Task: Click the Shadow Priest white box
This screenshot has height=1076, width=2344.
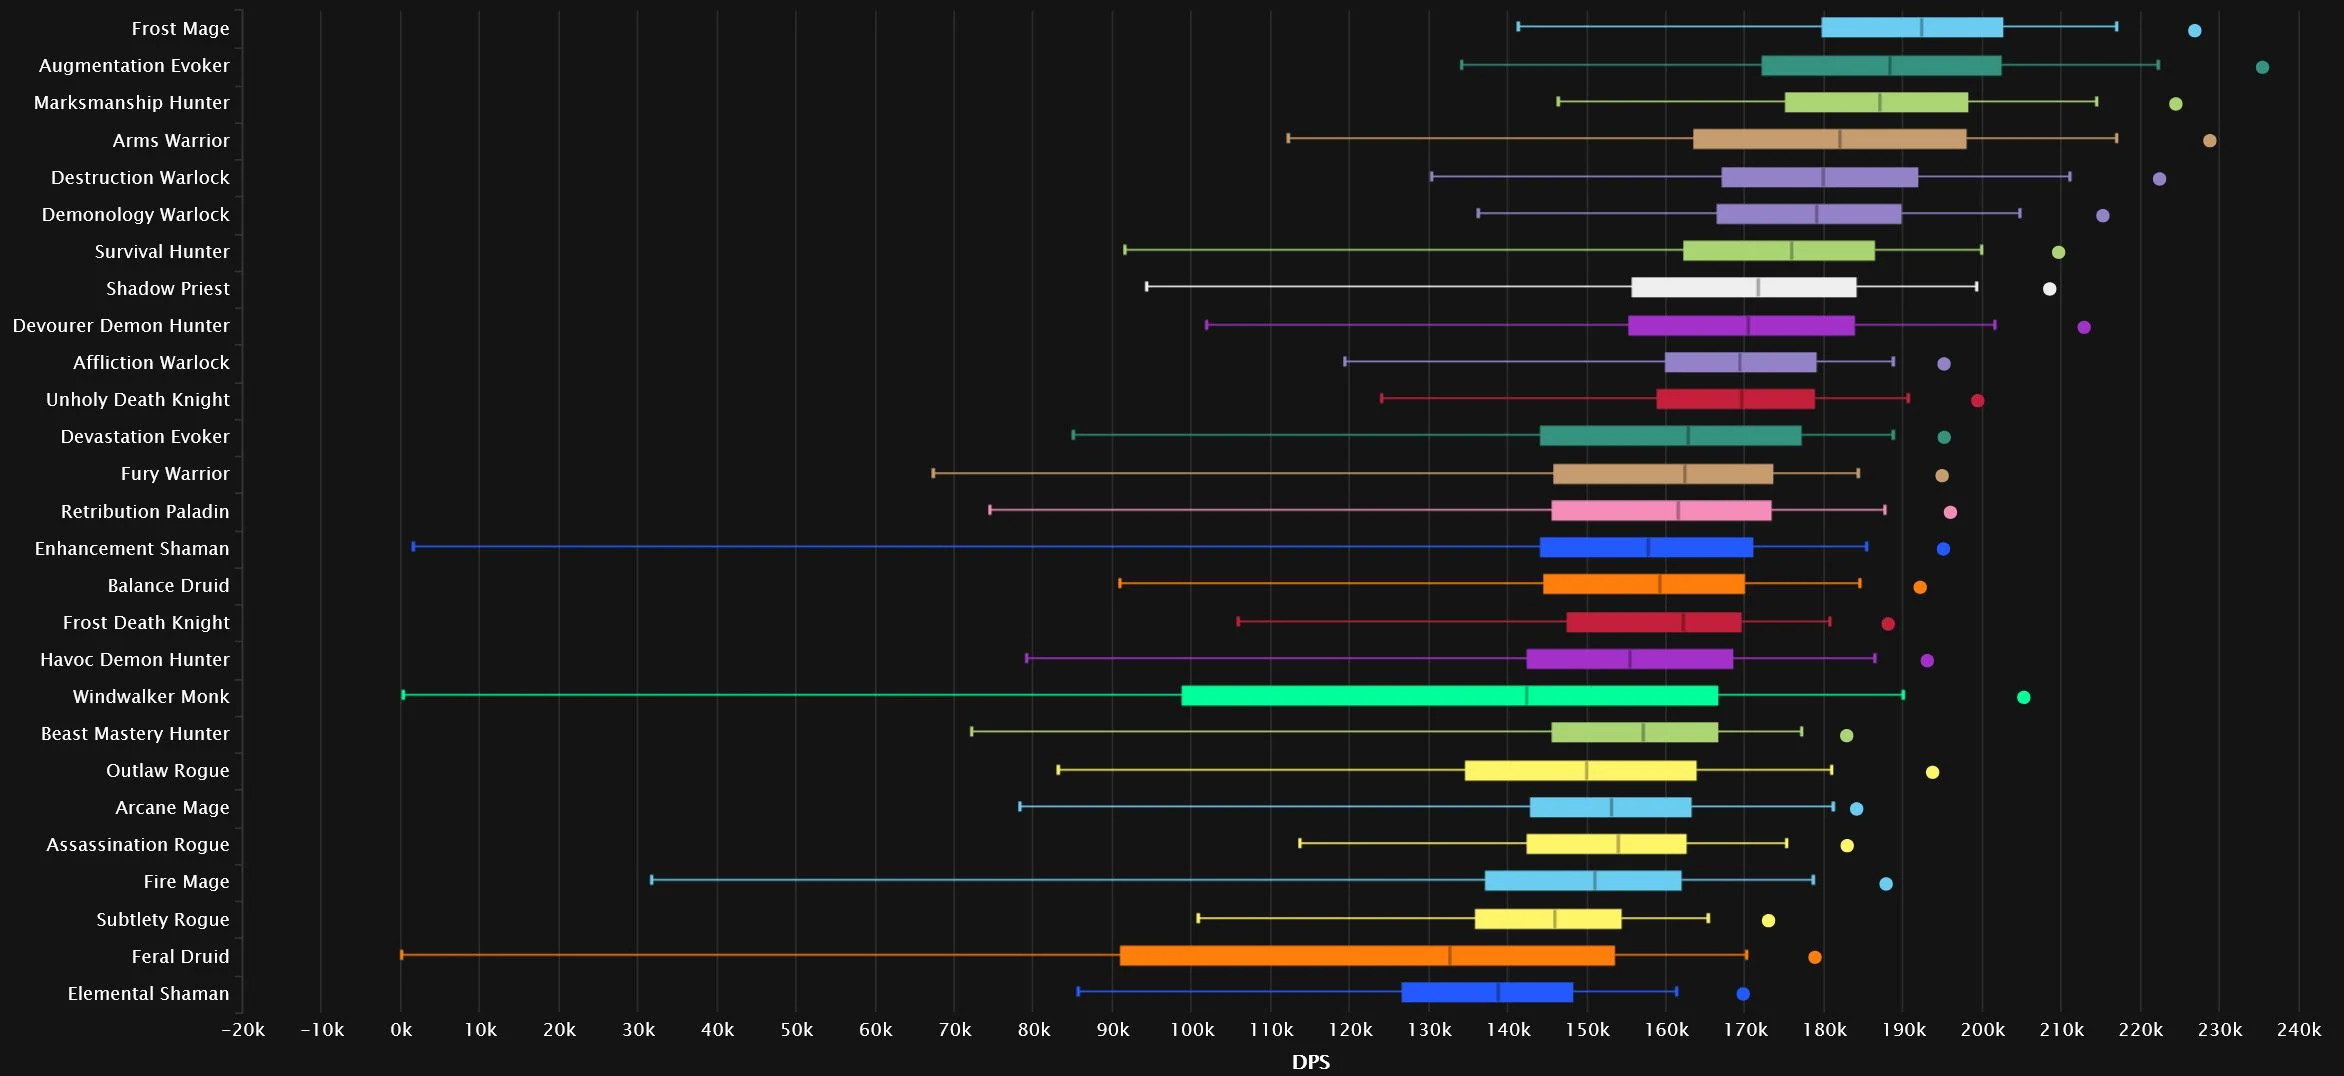Action: tap(1743, 287)
